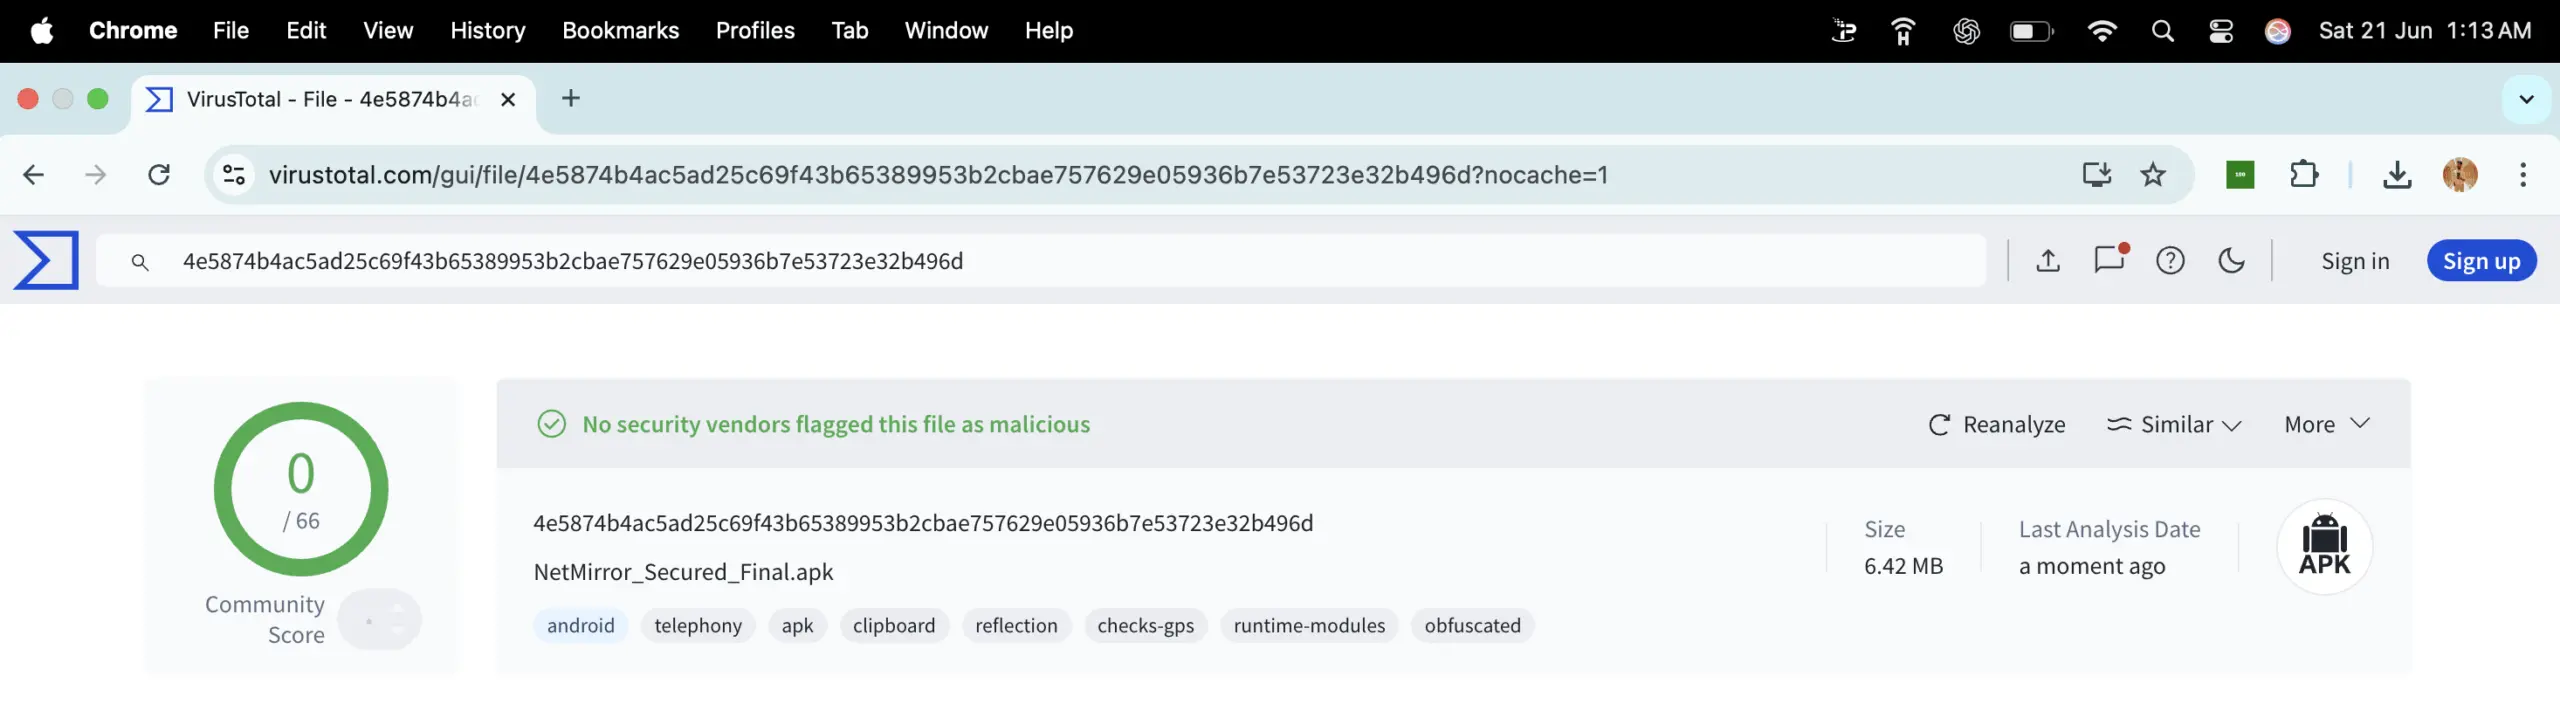Open the Apple menu
This screenshot has height=718, width=2560.
point(42,30)
